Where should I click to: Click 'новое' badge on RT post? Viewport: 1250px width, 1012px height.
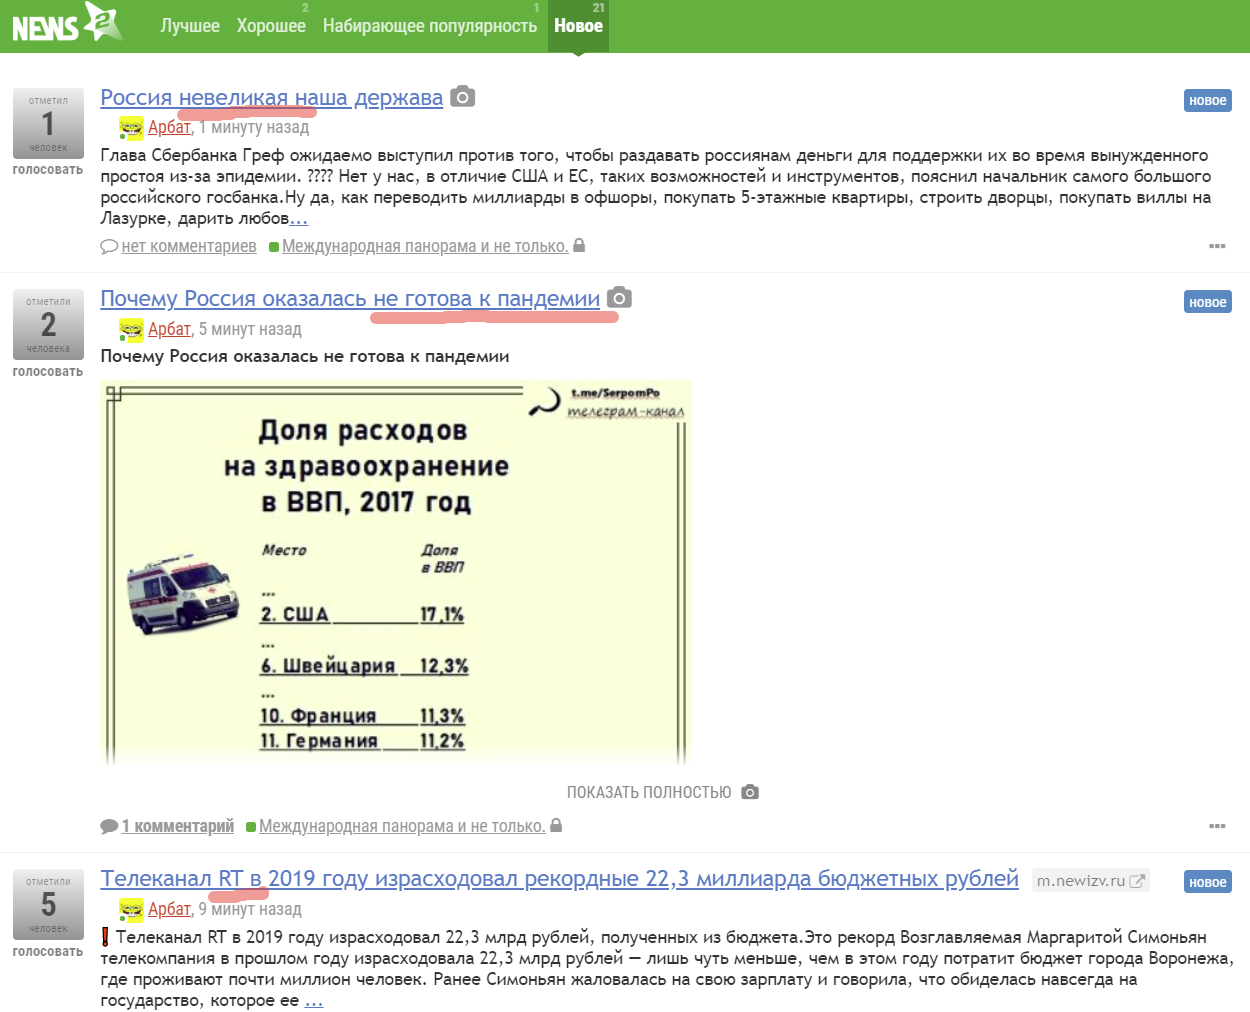[x=1208, y=882]
